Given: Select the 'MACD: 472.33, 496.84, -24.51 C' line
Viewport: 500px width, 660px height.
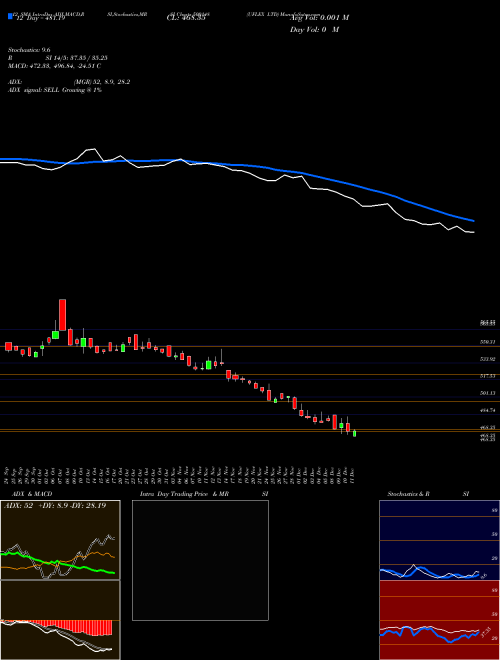Looking at the screenshot, I should coord(55,66).
